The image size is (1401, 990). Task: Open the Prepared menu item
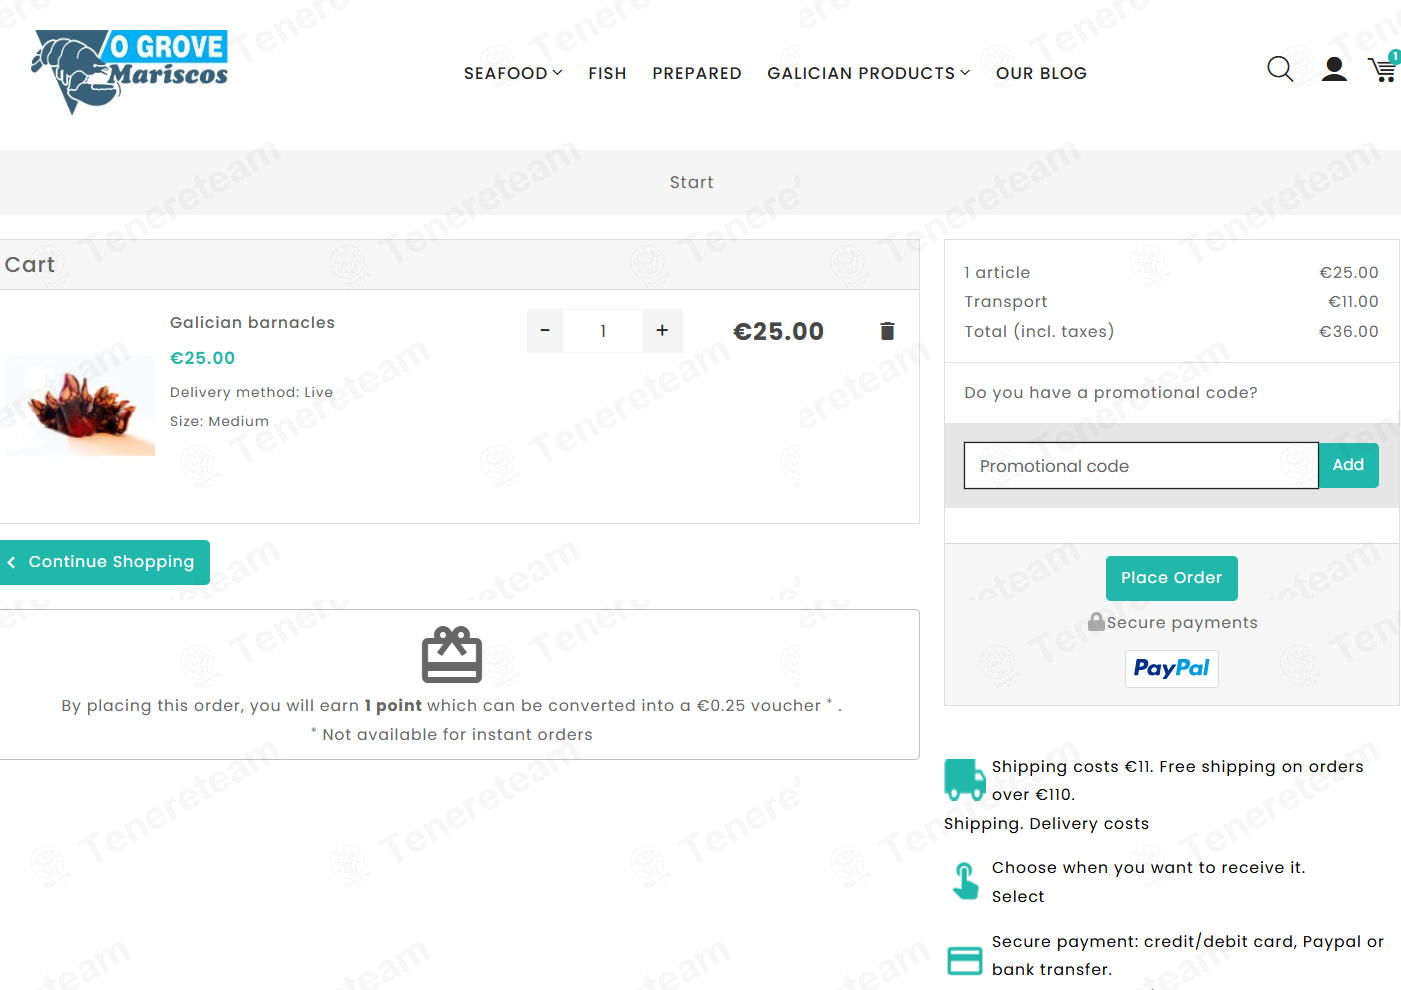point(697,73)
